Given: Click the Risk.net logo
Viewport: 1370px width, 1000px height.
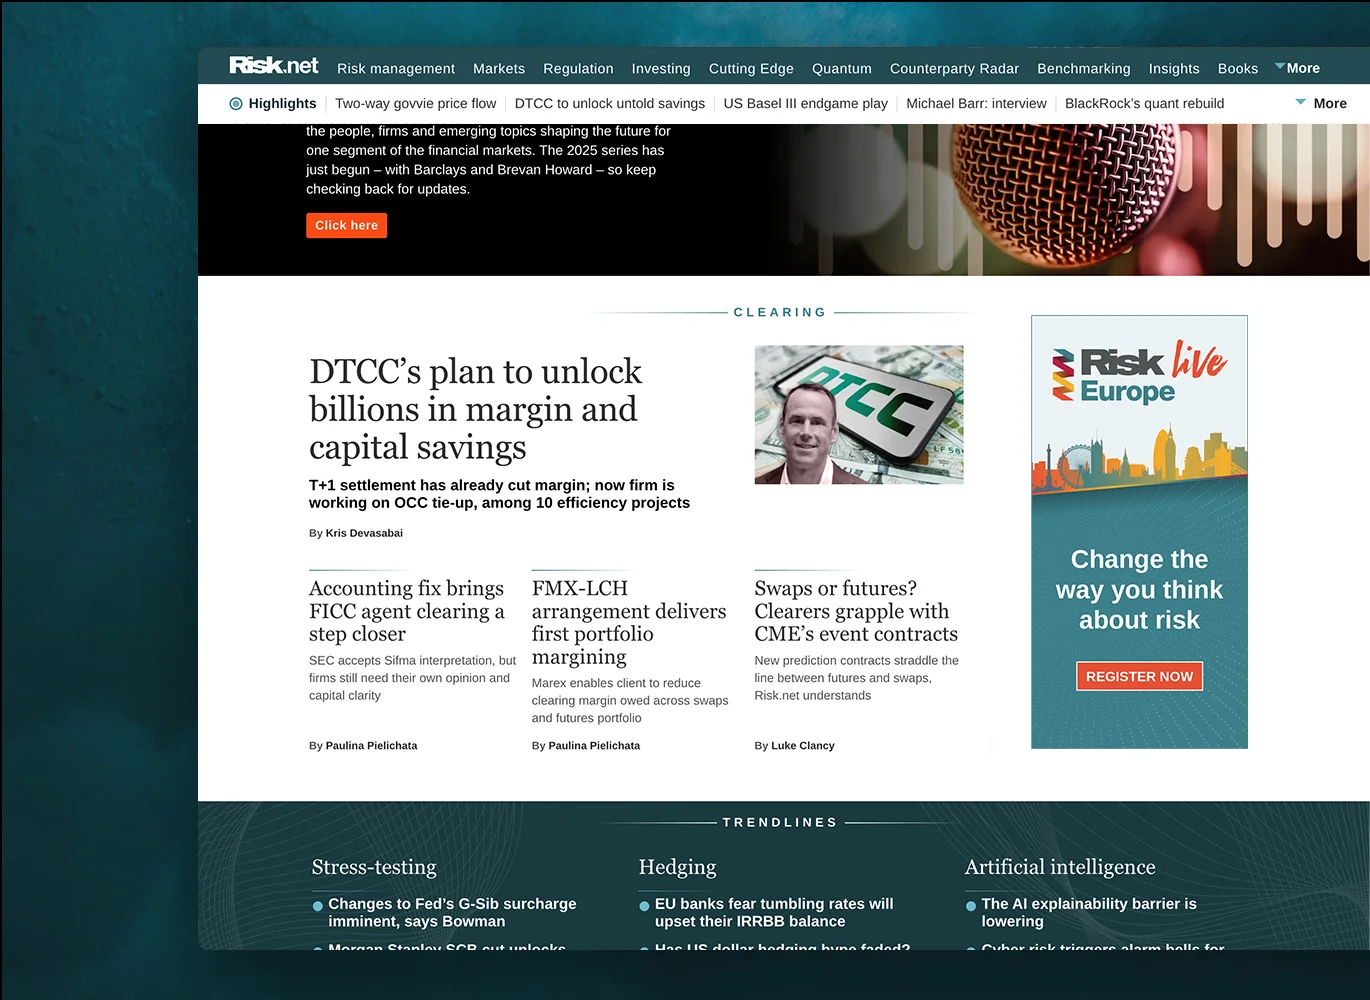Looking at the screenshot, I should [273, 66].
